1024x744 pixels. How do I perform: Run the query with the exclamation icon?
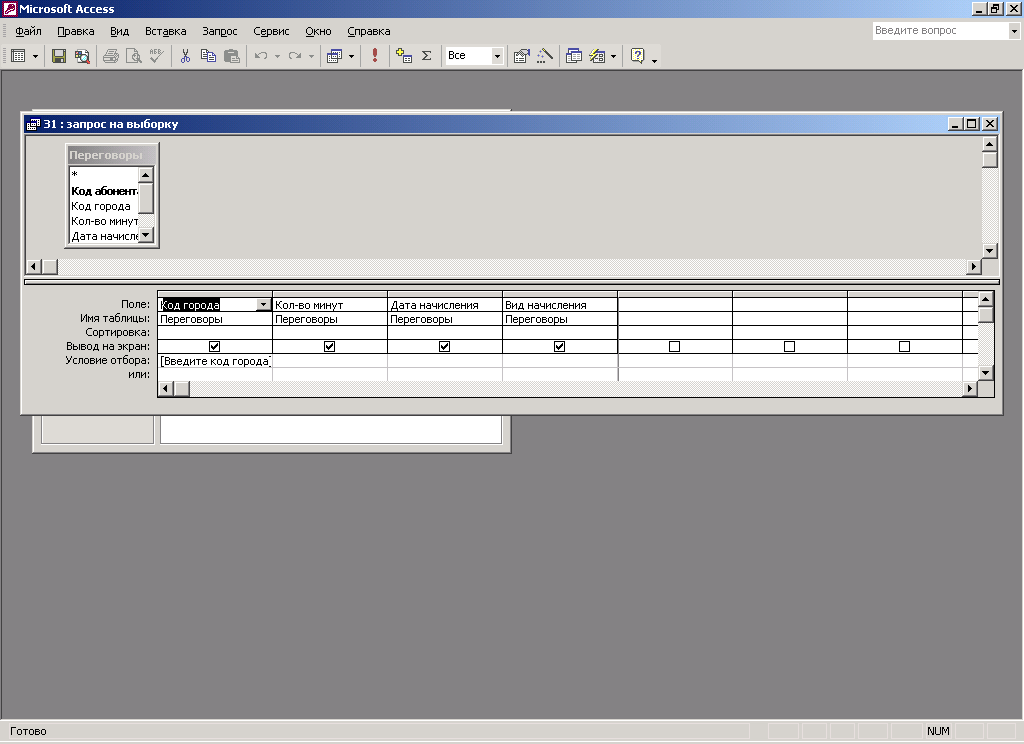coord(375,56)
